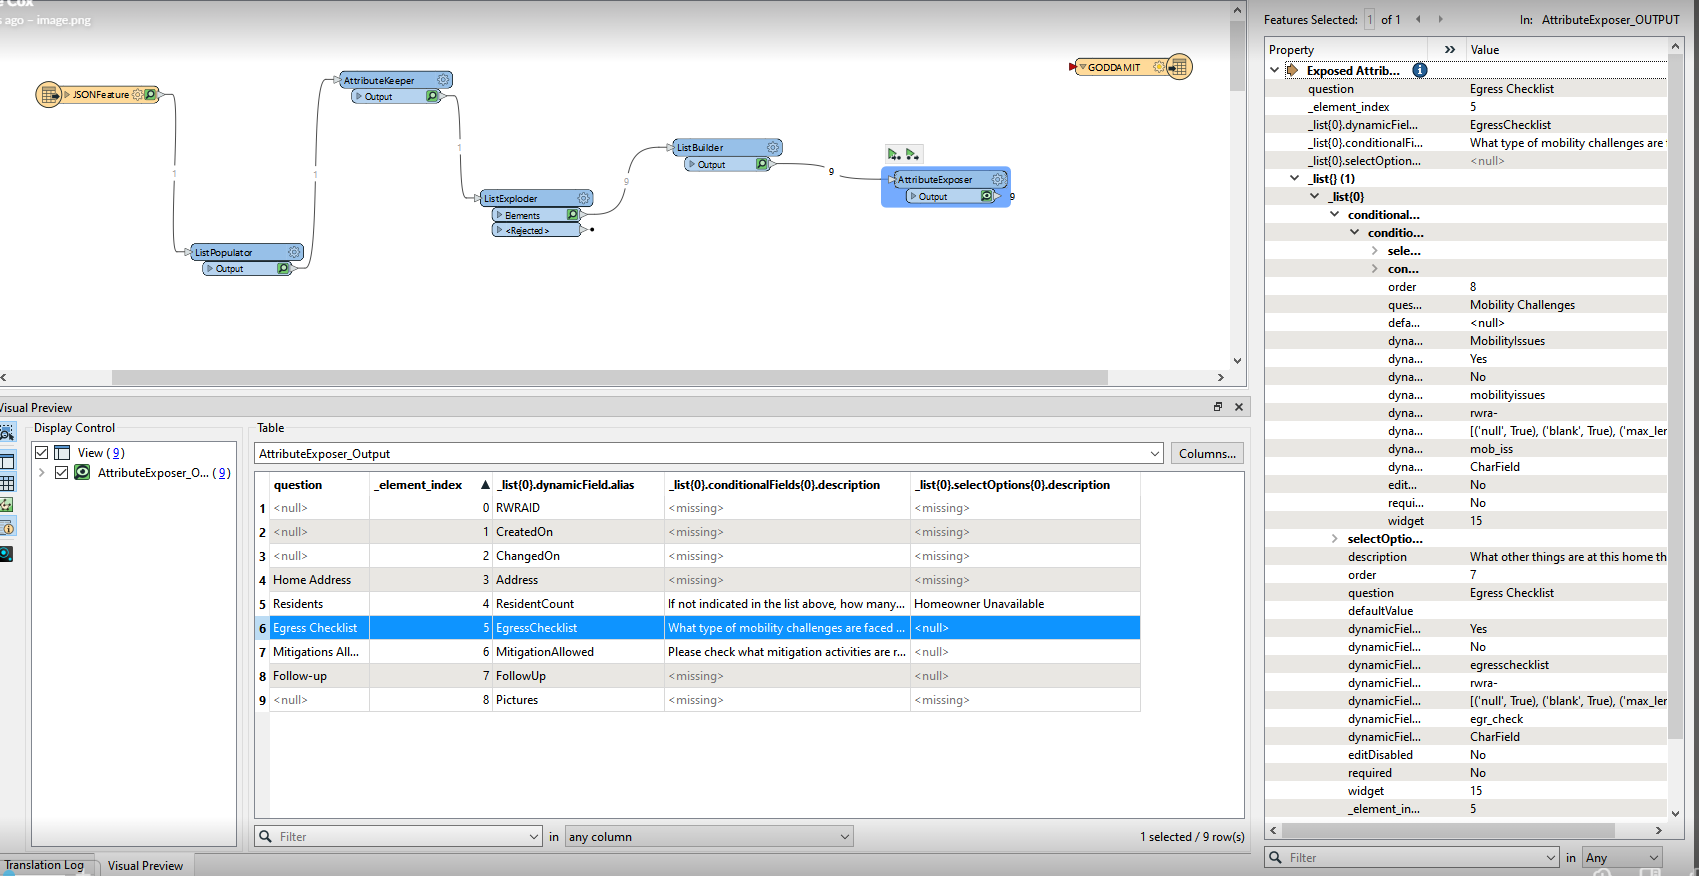Switch to Visual Preview tab
The height and width of the screenshot is (876, 1699).
[x=145, y=866]
